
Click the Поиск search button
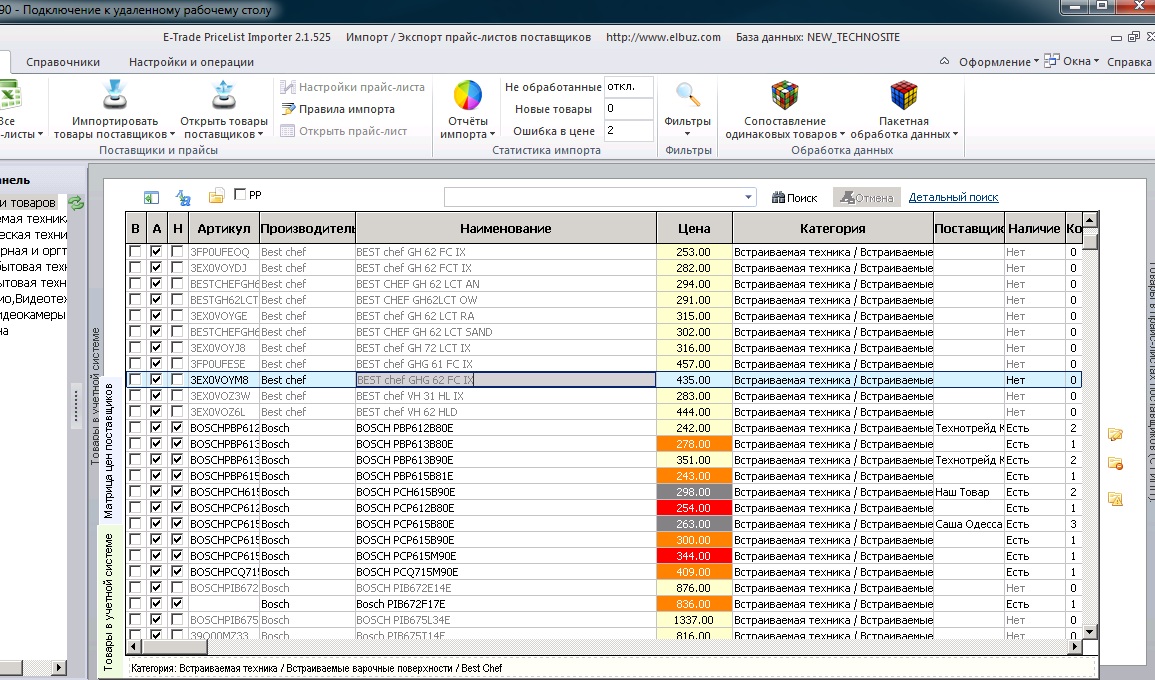click(x=795, y=197)
